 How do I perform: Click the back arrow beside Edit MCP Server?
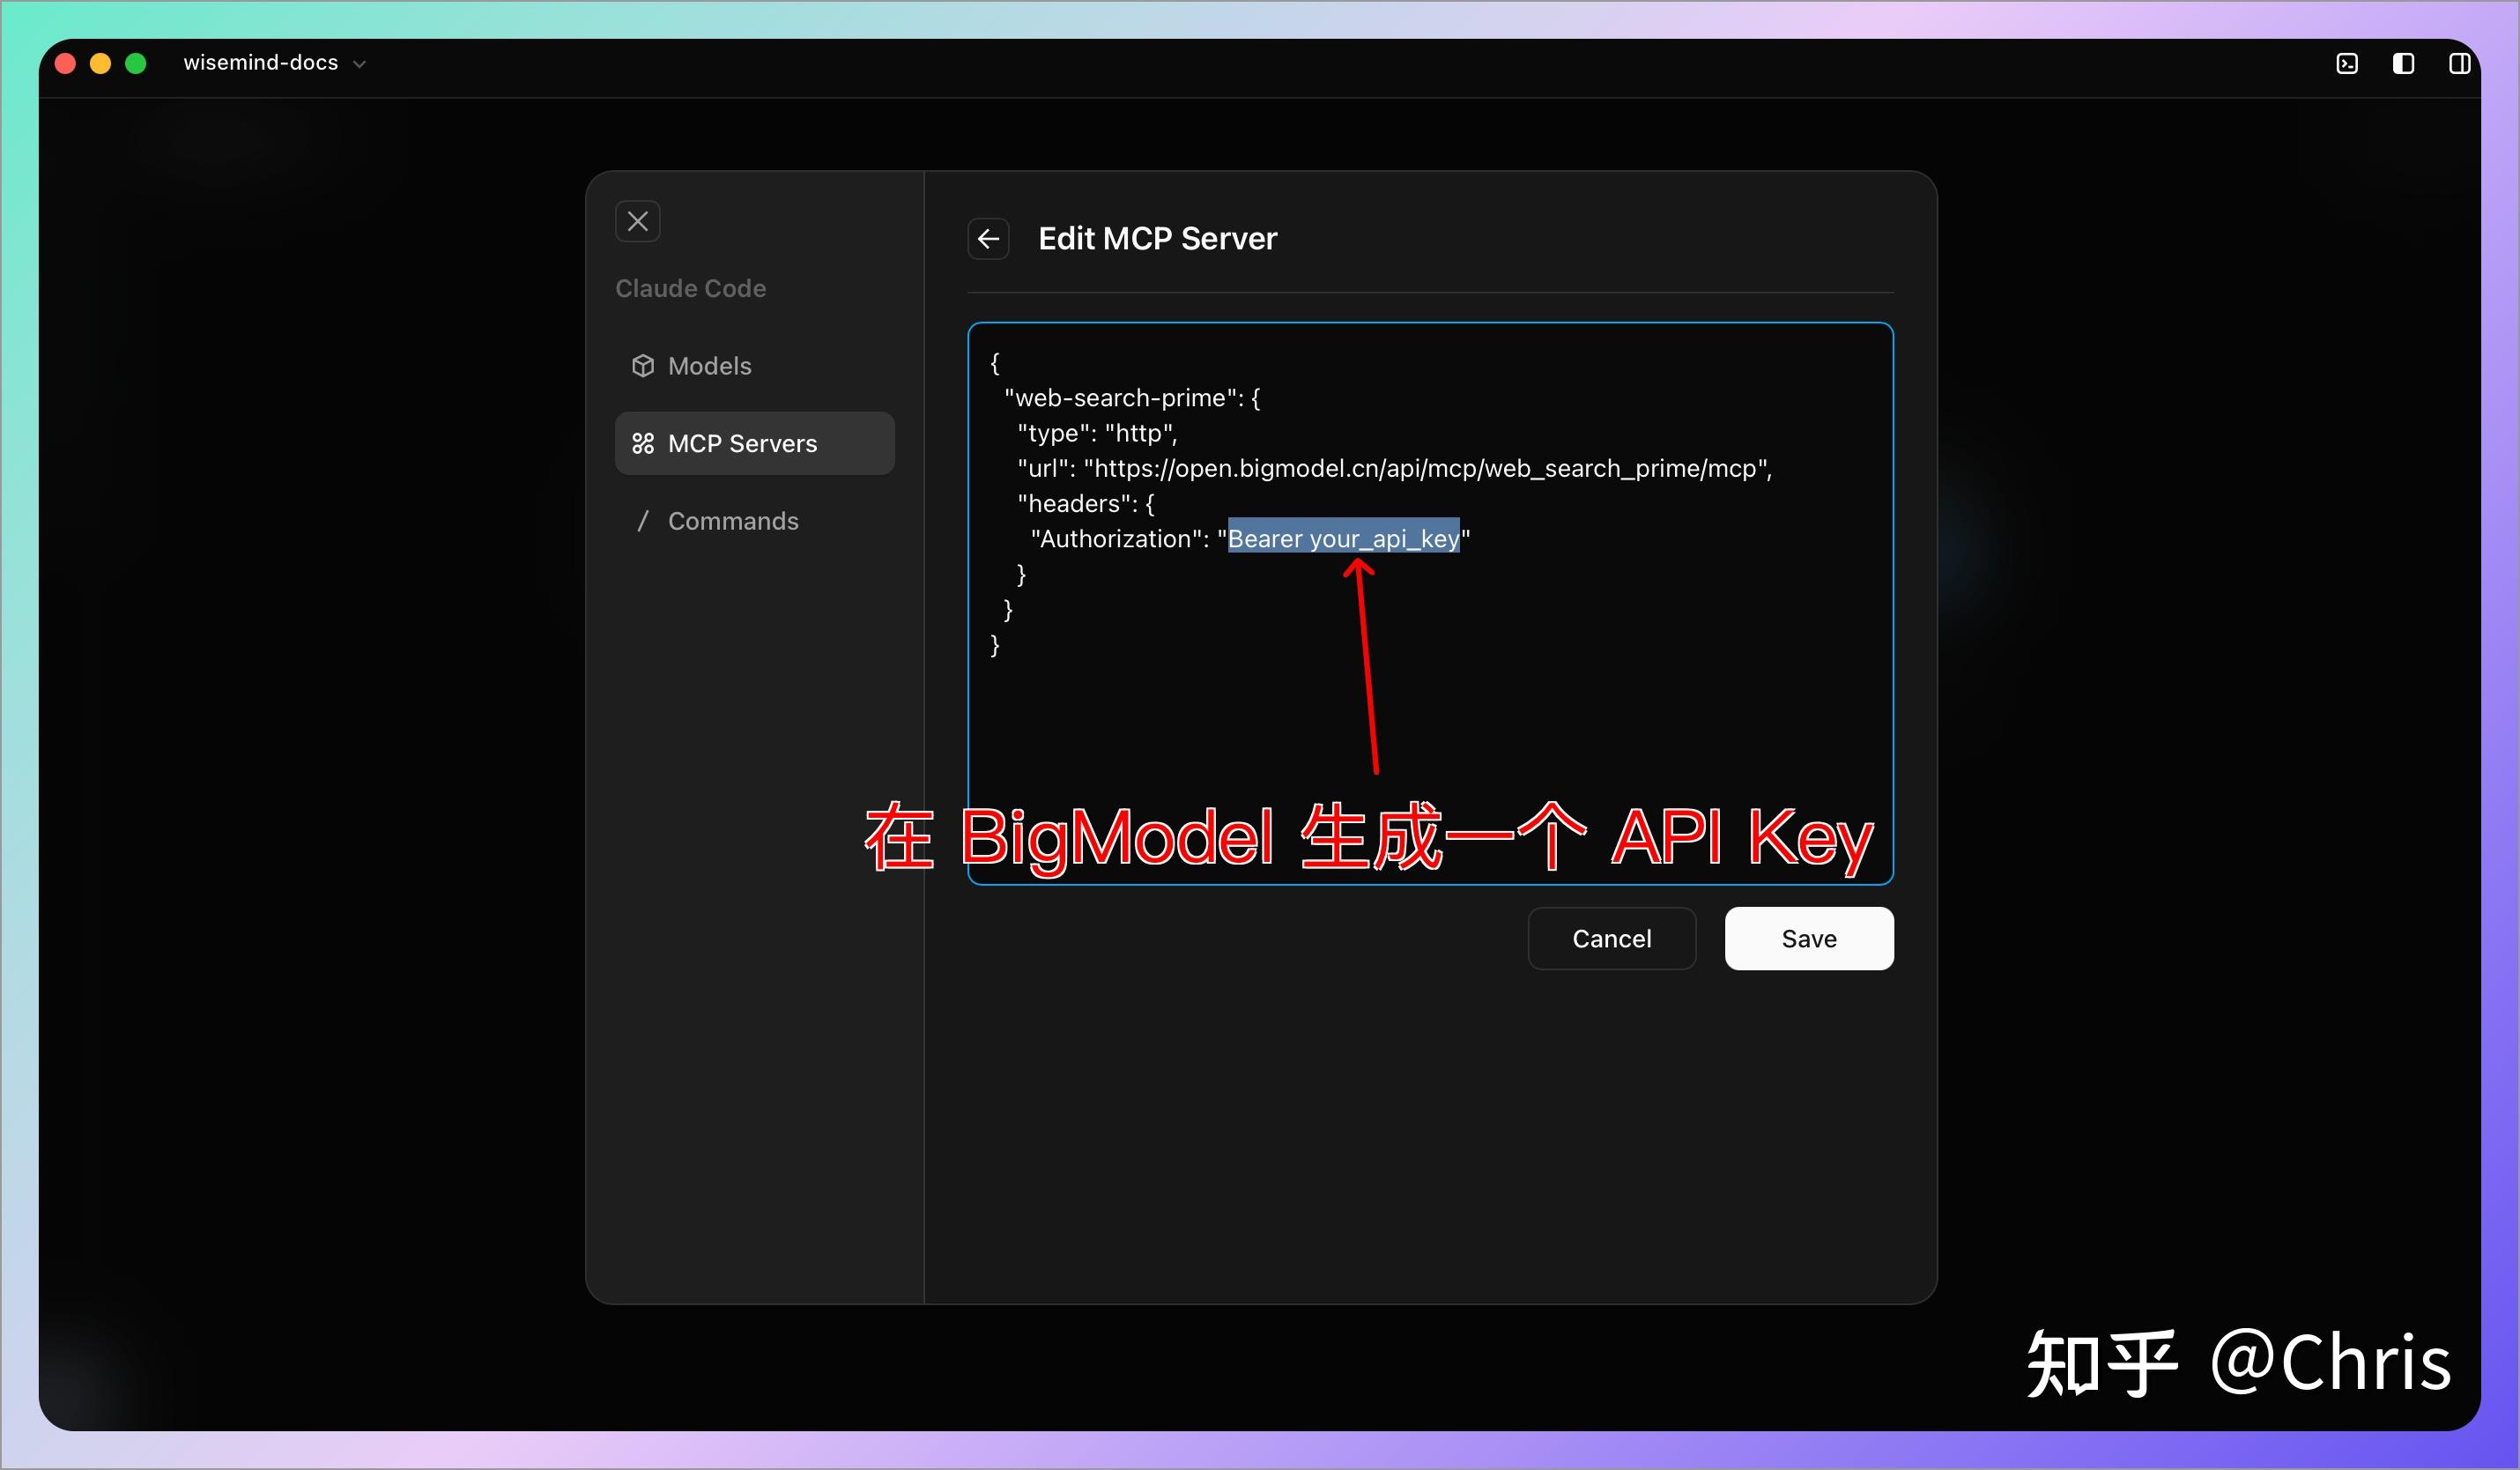988,239
